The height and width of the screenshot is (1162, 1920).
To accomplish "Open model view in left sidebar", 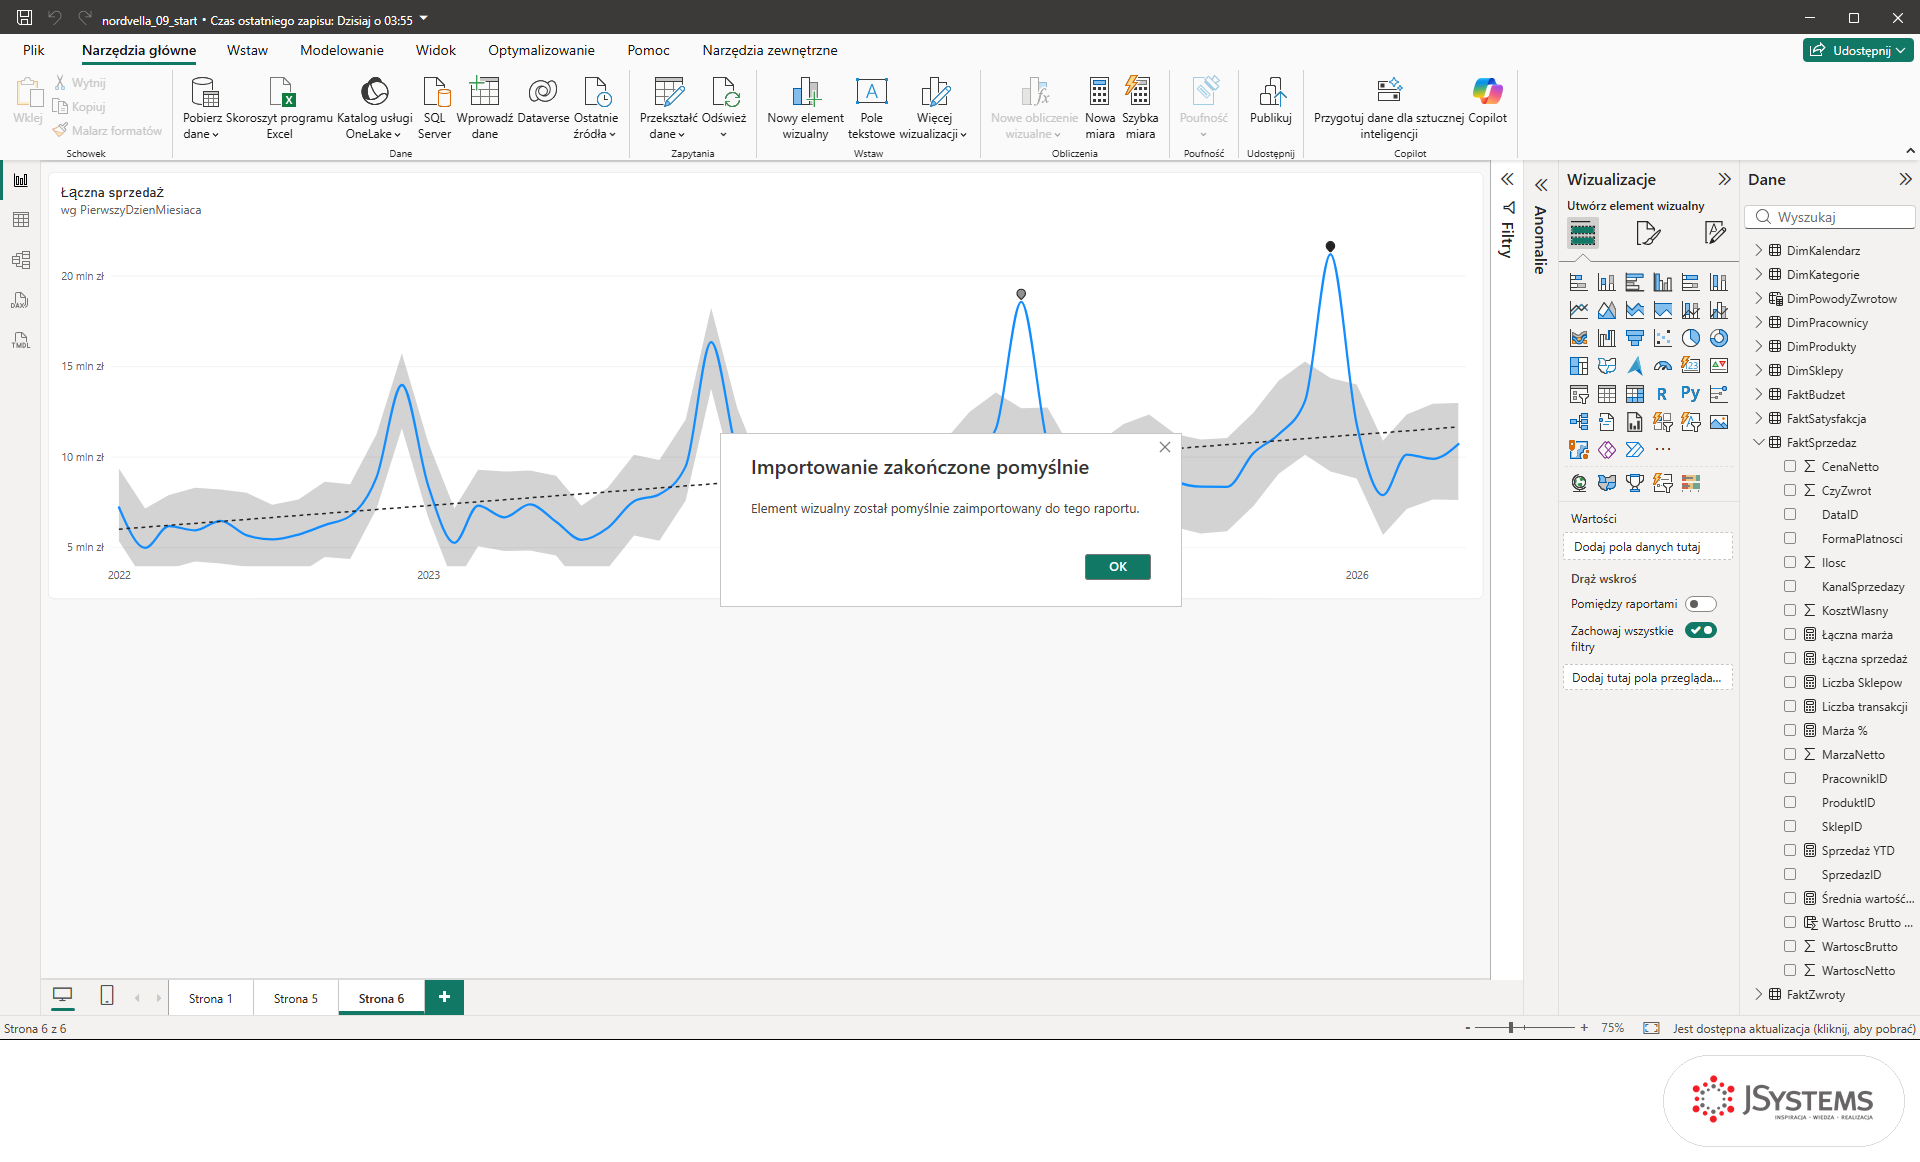I will (x=21, y=260).
